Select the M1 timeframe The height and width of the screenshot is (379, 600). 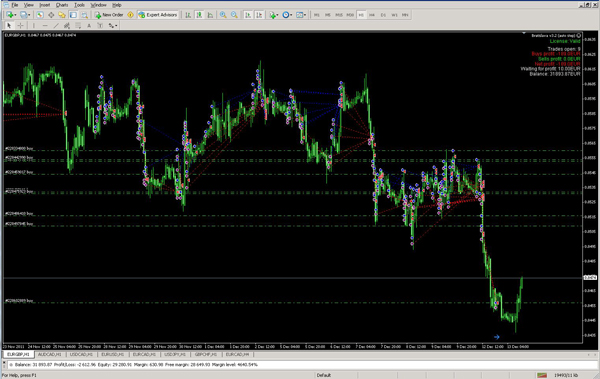[317, 15]
